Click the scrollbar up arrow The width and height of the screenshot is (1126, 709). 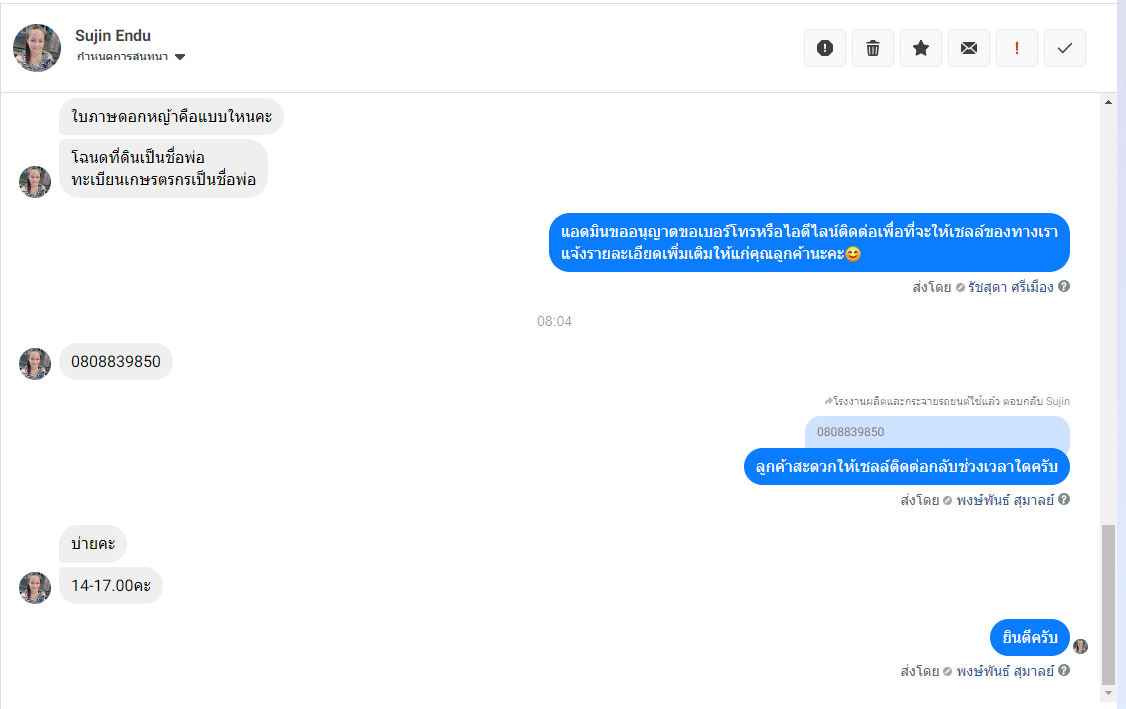[1108, 102]
